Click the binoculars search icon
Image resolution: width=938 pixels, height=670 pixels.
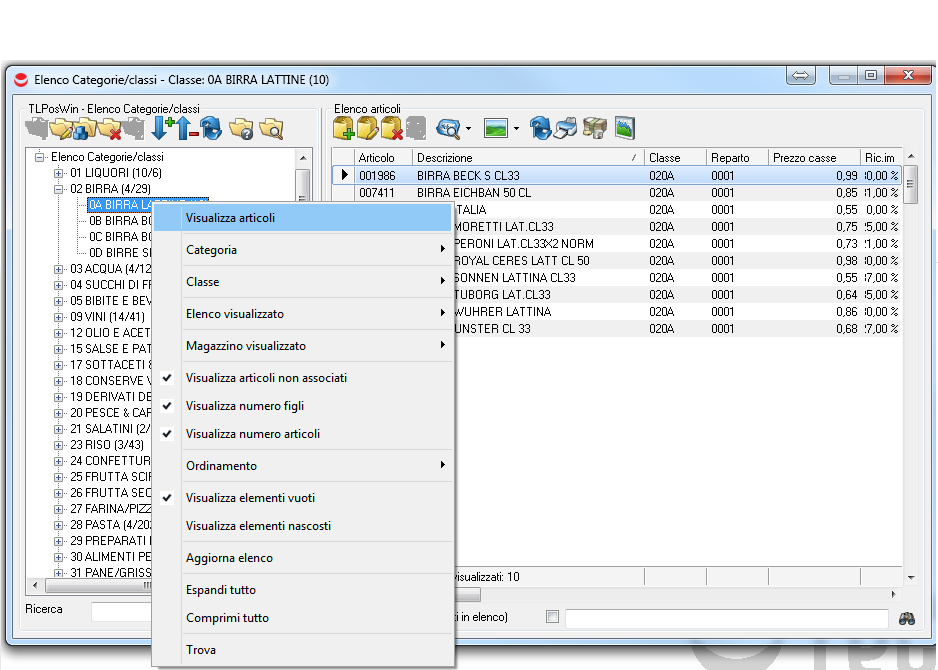coord(907,618)
